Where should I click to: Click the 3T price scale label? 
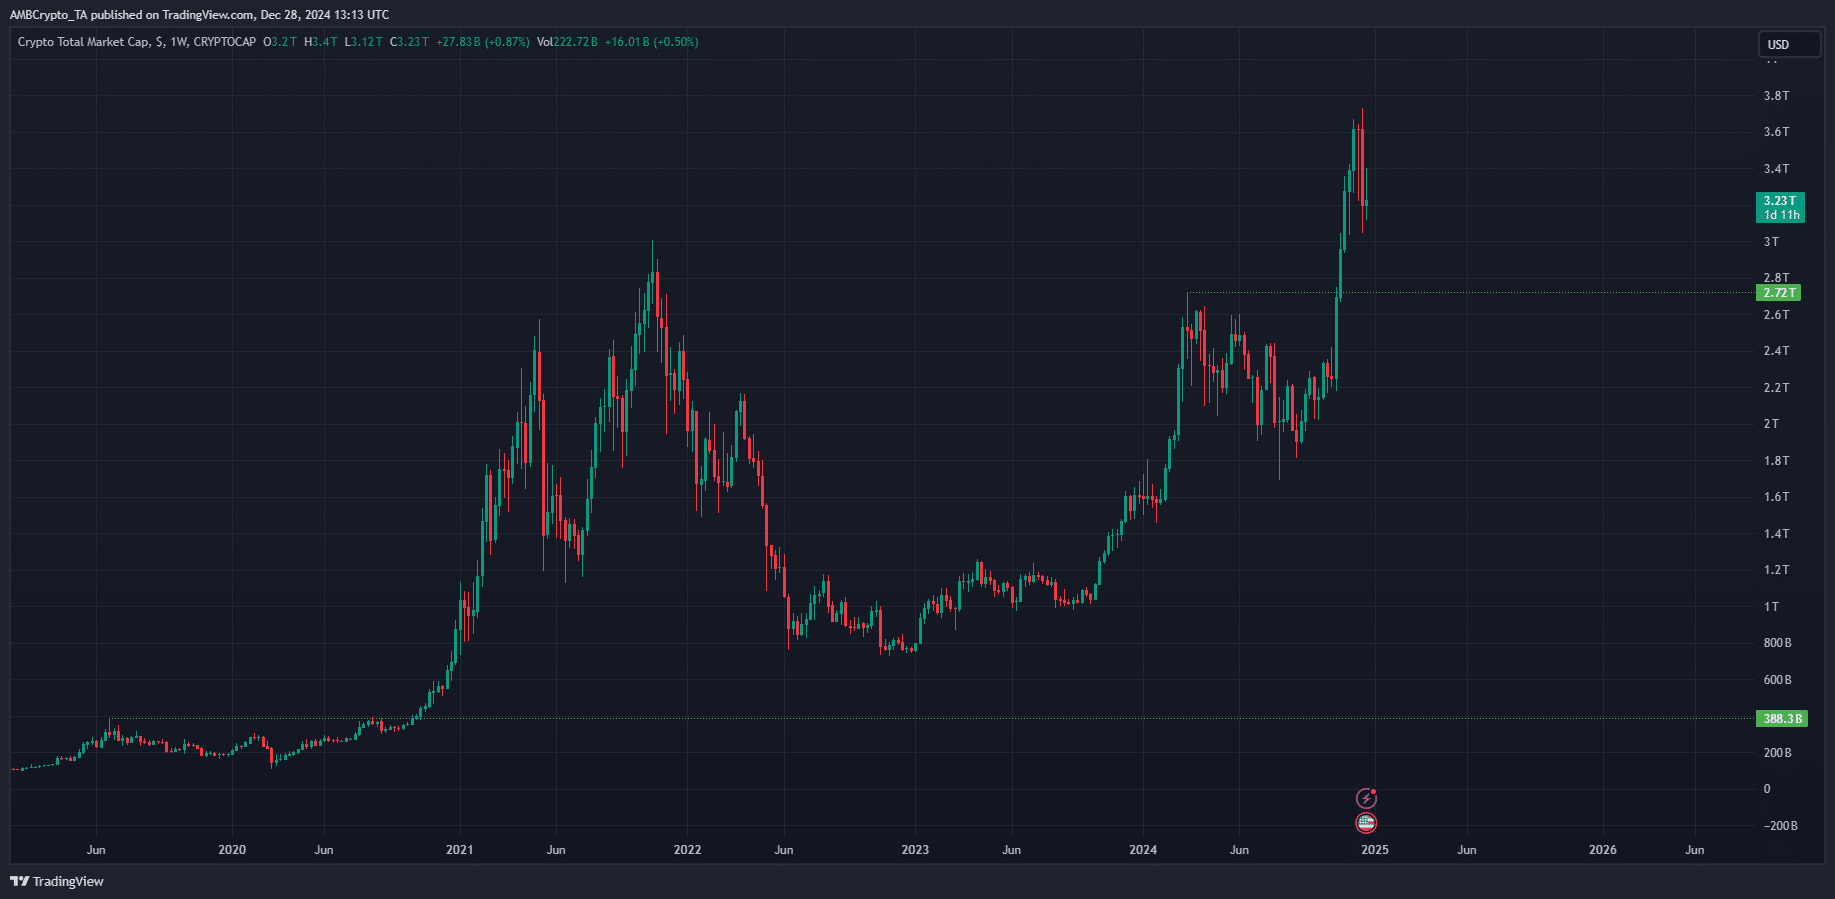tap(1771, 242)
